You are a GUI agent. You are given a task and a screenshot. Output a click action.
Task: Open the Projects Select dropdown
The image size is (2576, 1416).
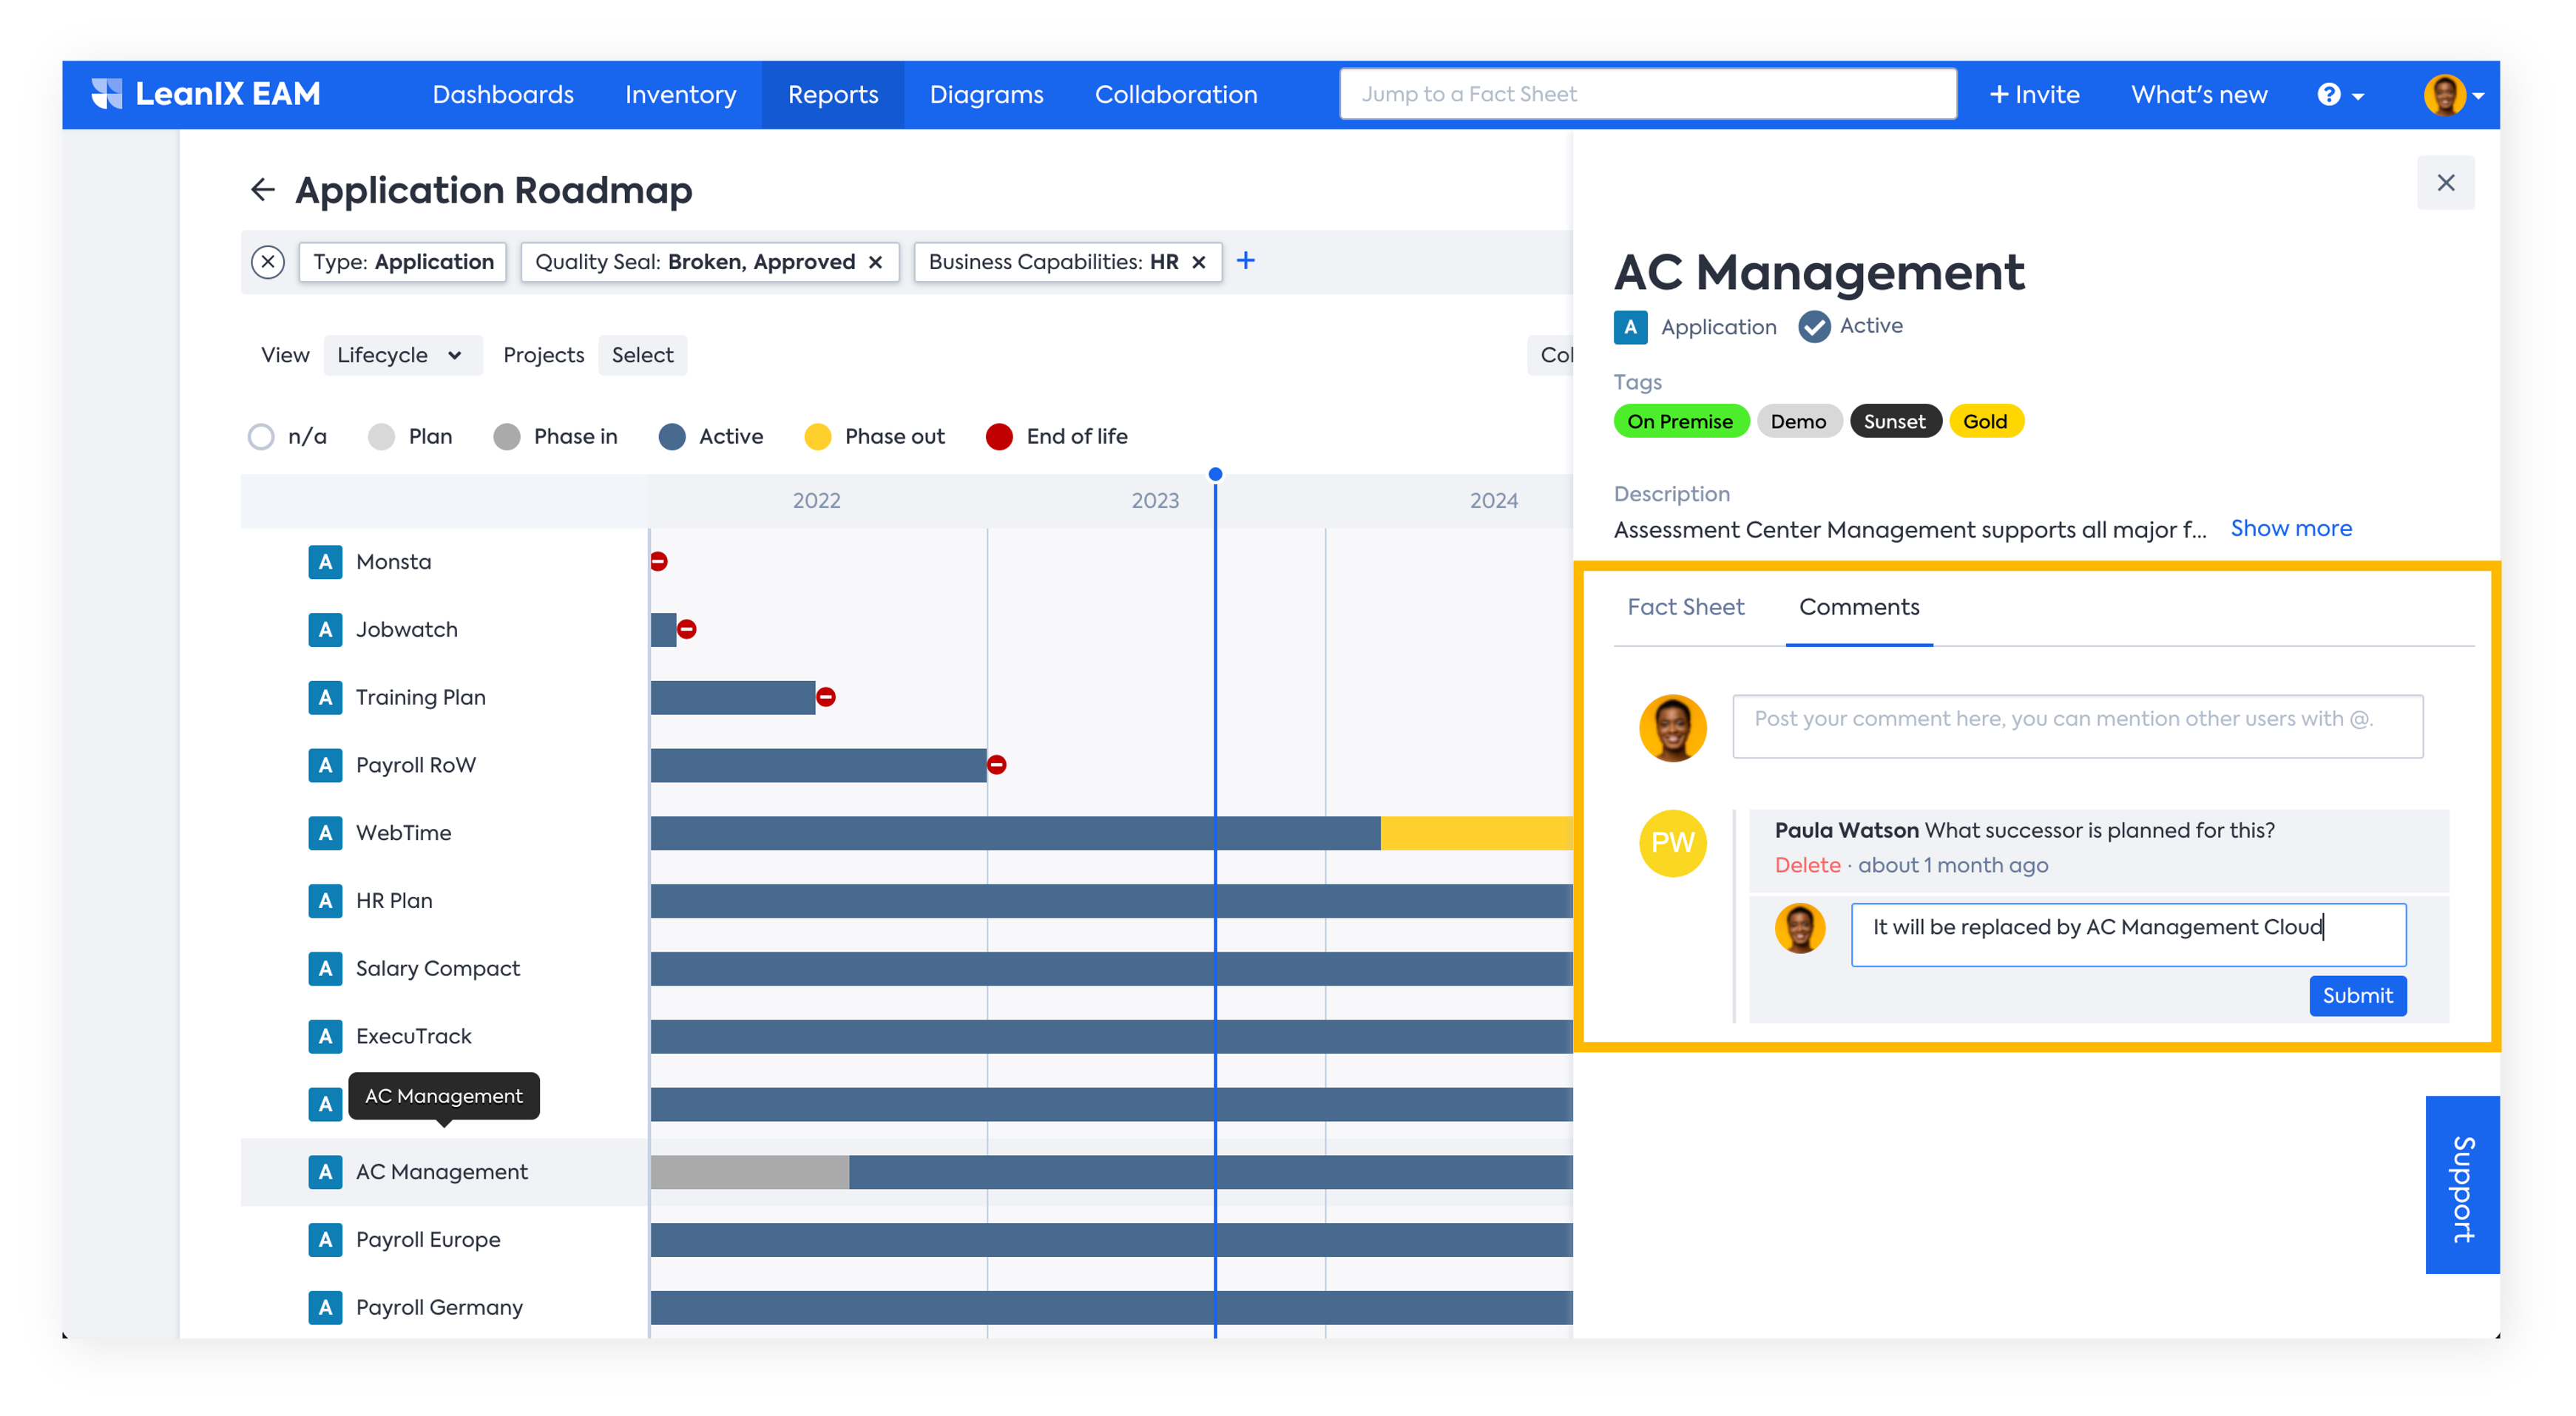click(x=643, y=356)
